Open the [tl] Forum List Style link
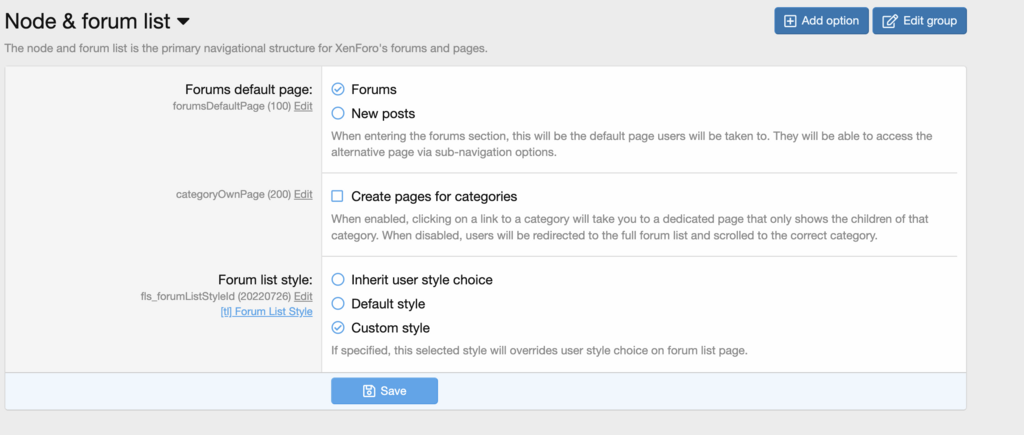The width and height of the screenshot is (1024, 435). tap(266, 312)
